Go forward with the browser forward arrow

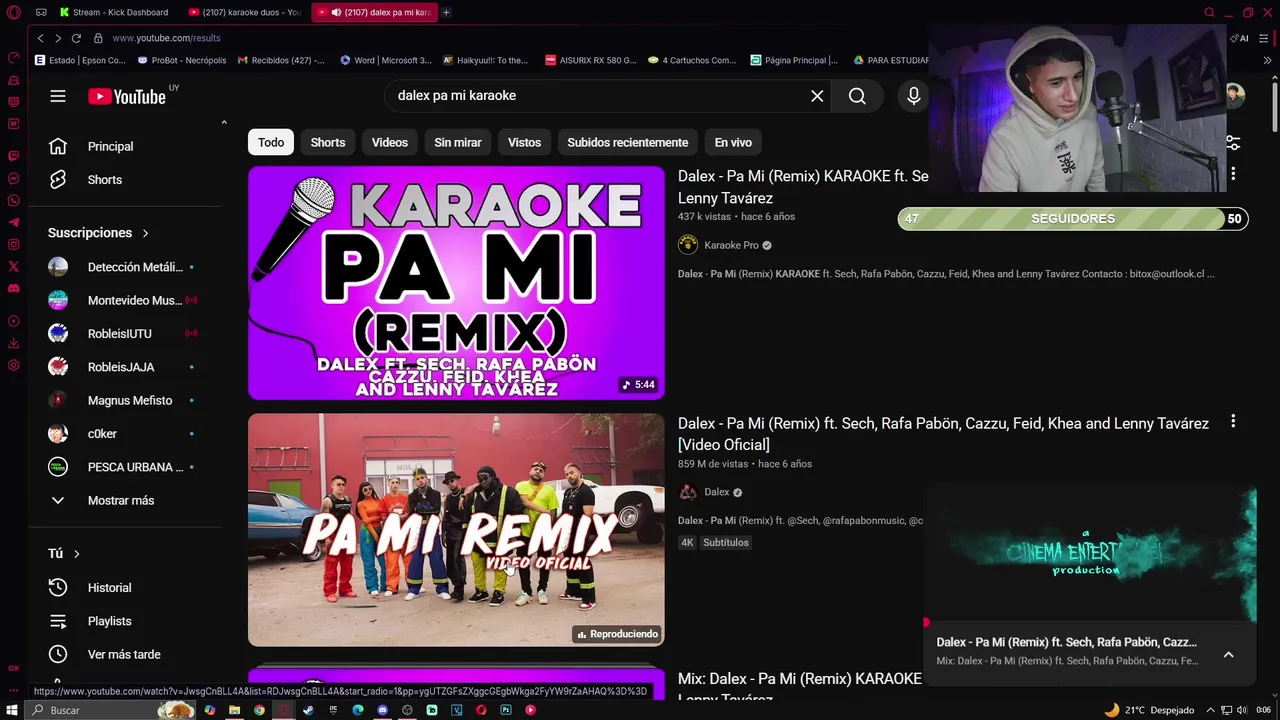pyautogui.click(x=58, y=38)
